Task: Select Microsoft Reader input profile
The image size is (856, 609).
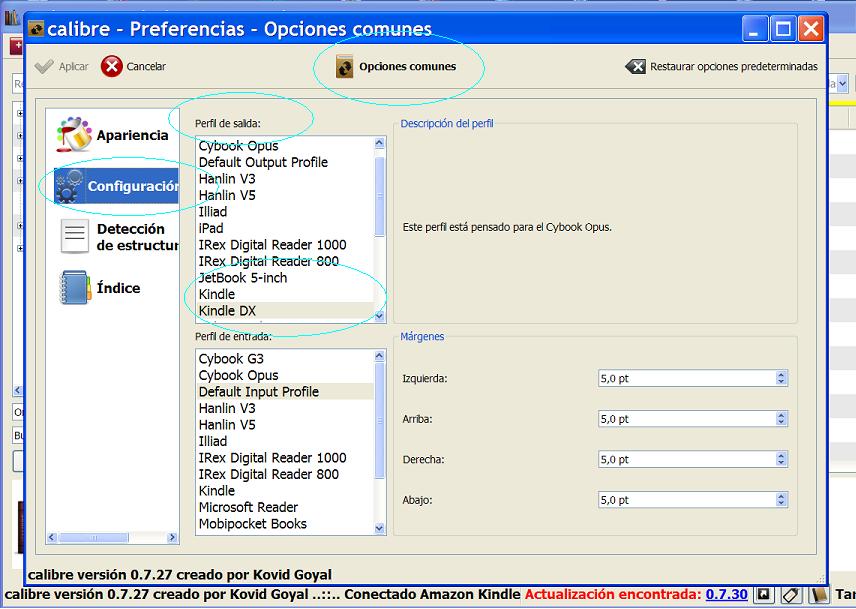Action: click(284, 507)
